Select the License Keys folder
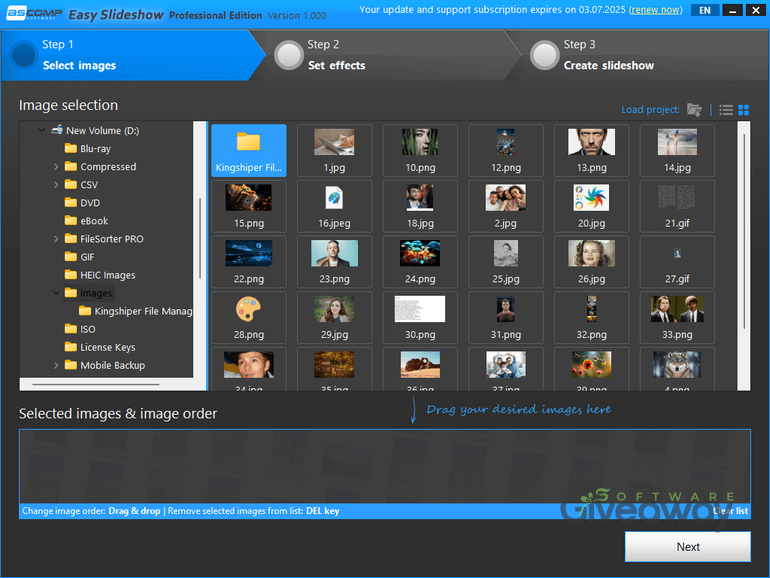 tap(100, 348)
